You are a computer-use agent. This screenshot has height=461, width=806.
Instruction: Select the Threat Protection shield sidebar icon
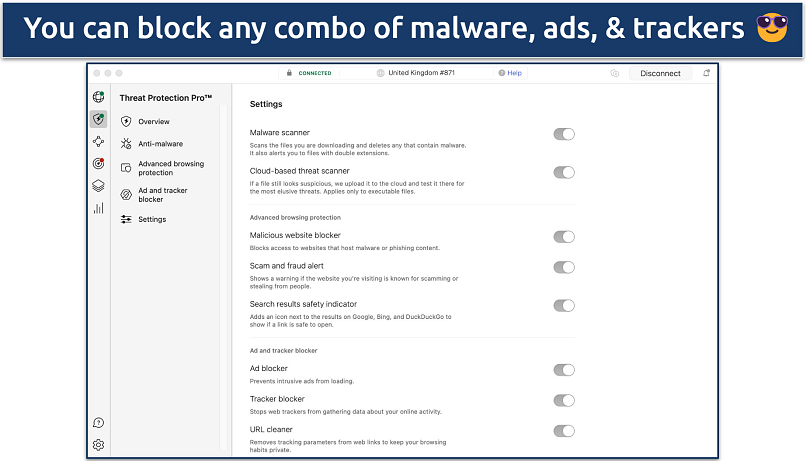coord(98,119)
